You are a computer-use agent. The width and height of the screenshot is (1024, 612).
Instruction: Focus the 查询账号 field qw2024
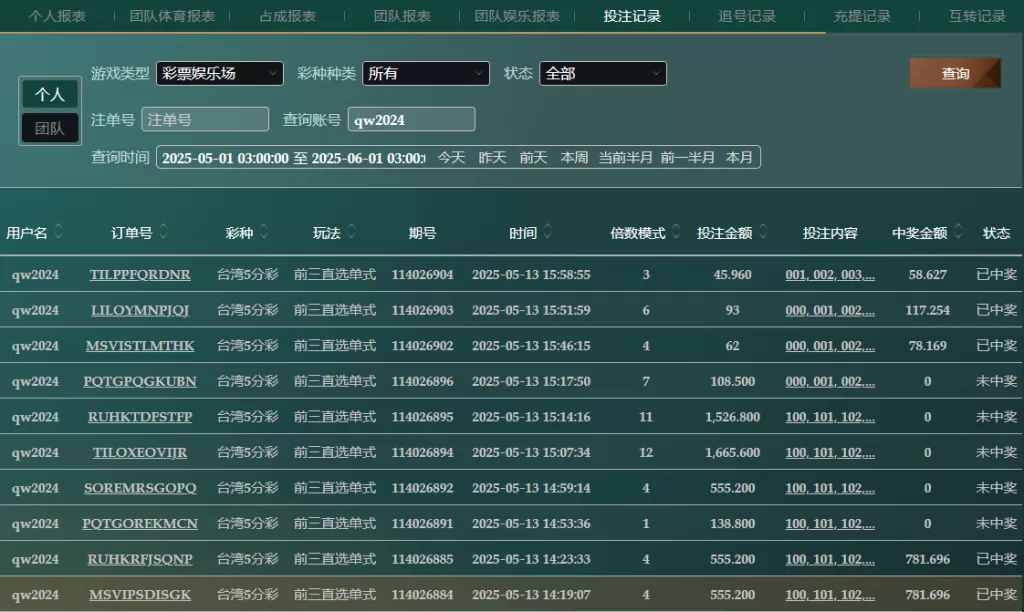pos(411,120)
